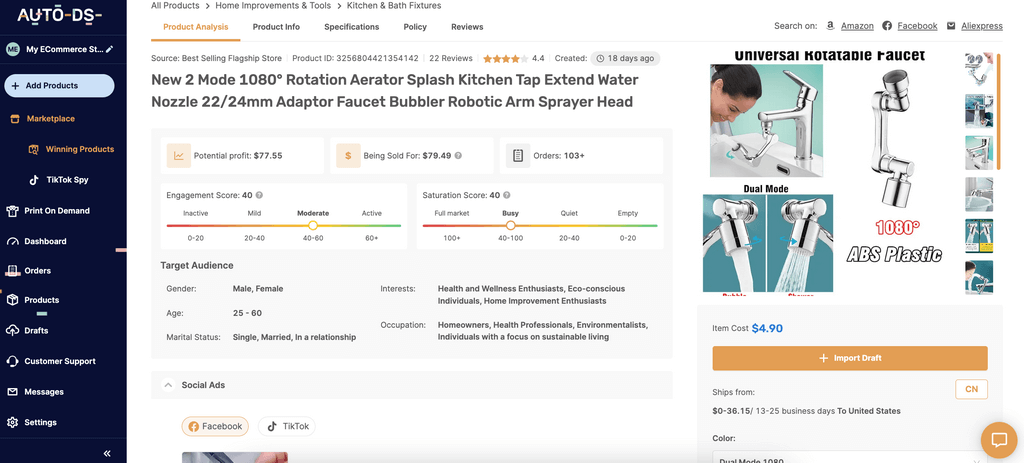The width and height of the screenshot is (1024, 463).
Task: Switch to Reviews tab
Action: click(467, 27)
